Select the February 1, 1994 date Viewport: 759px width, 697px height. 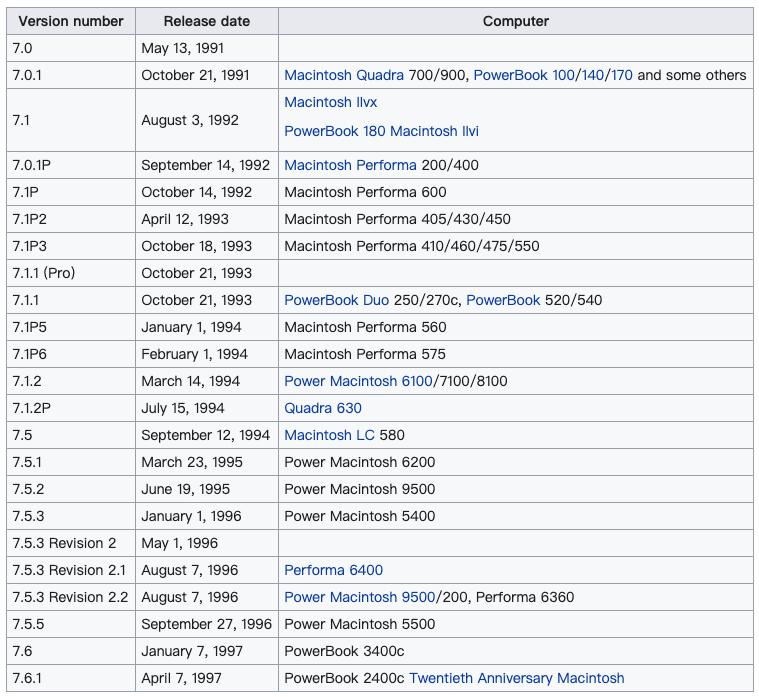click(207, 354)
